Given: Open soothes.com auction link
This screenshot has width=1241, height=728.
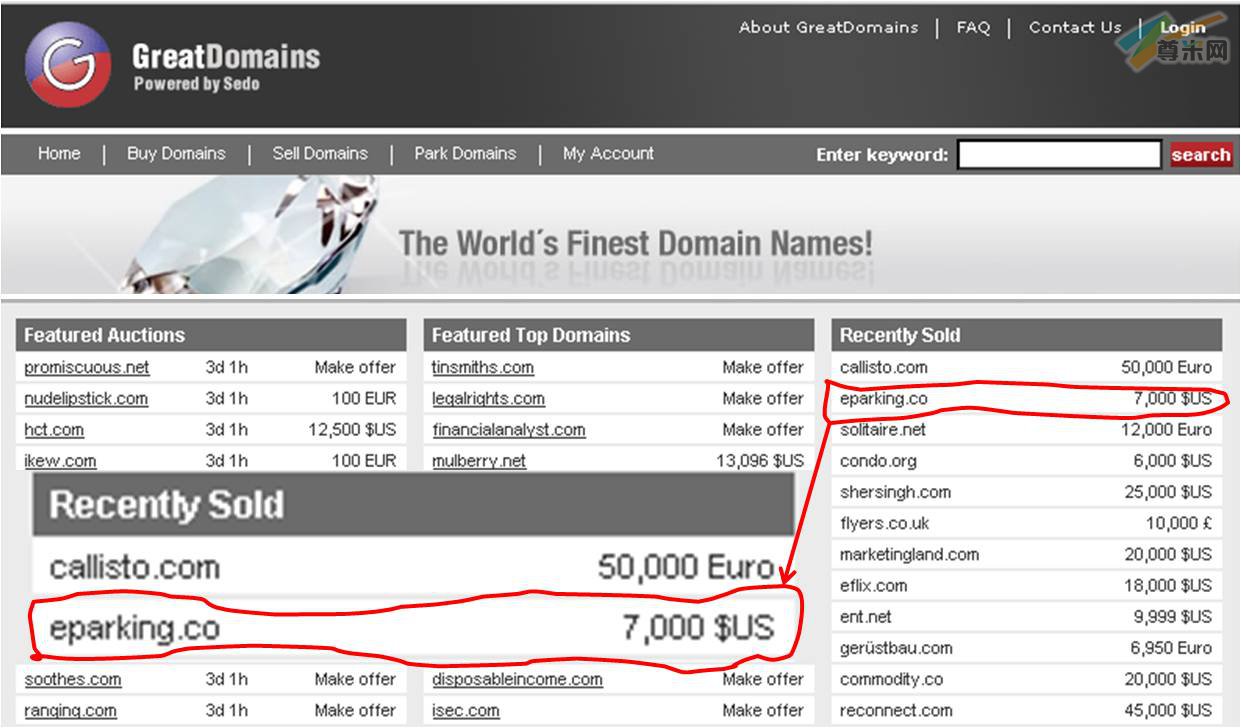Looking at the screenshot, I should (73, 680).
